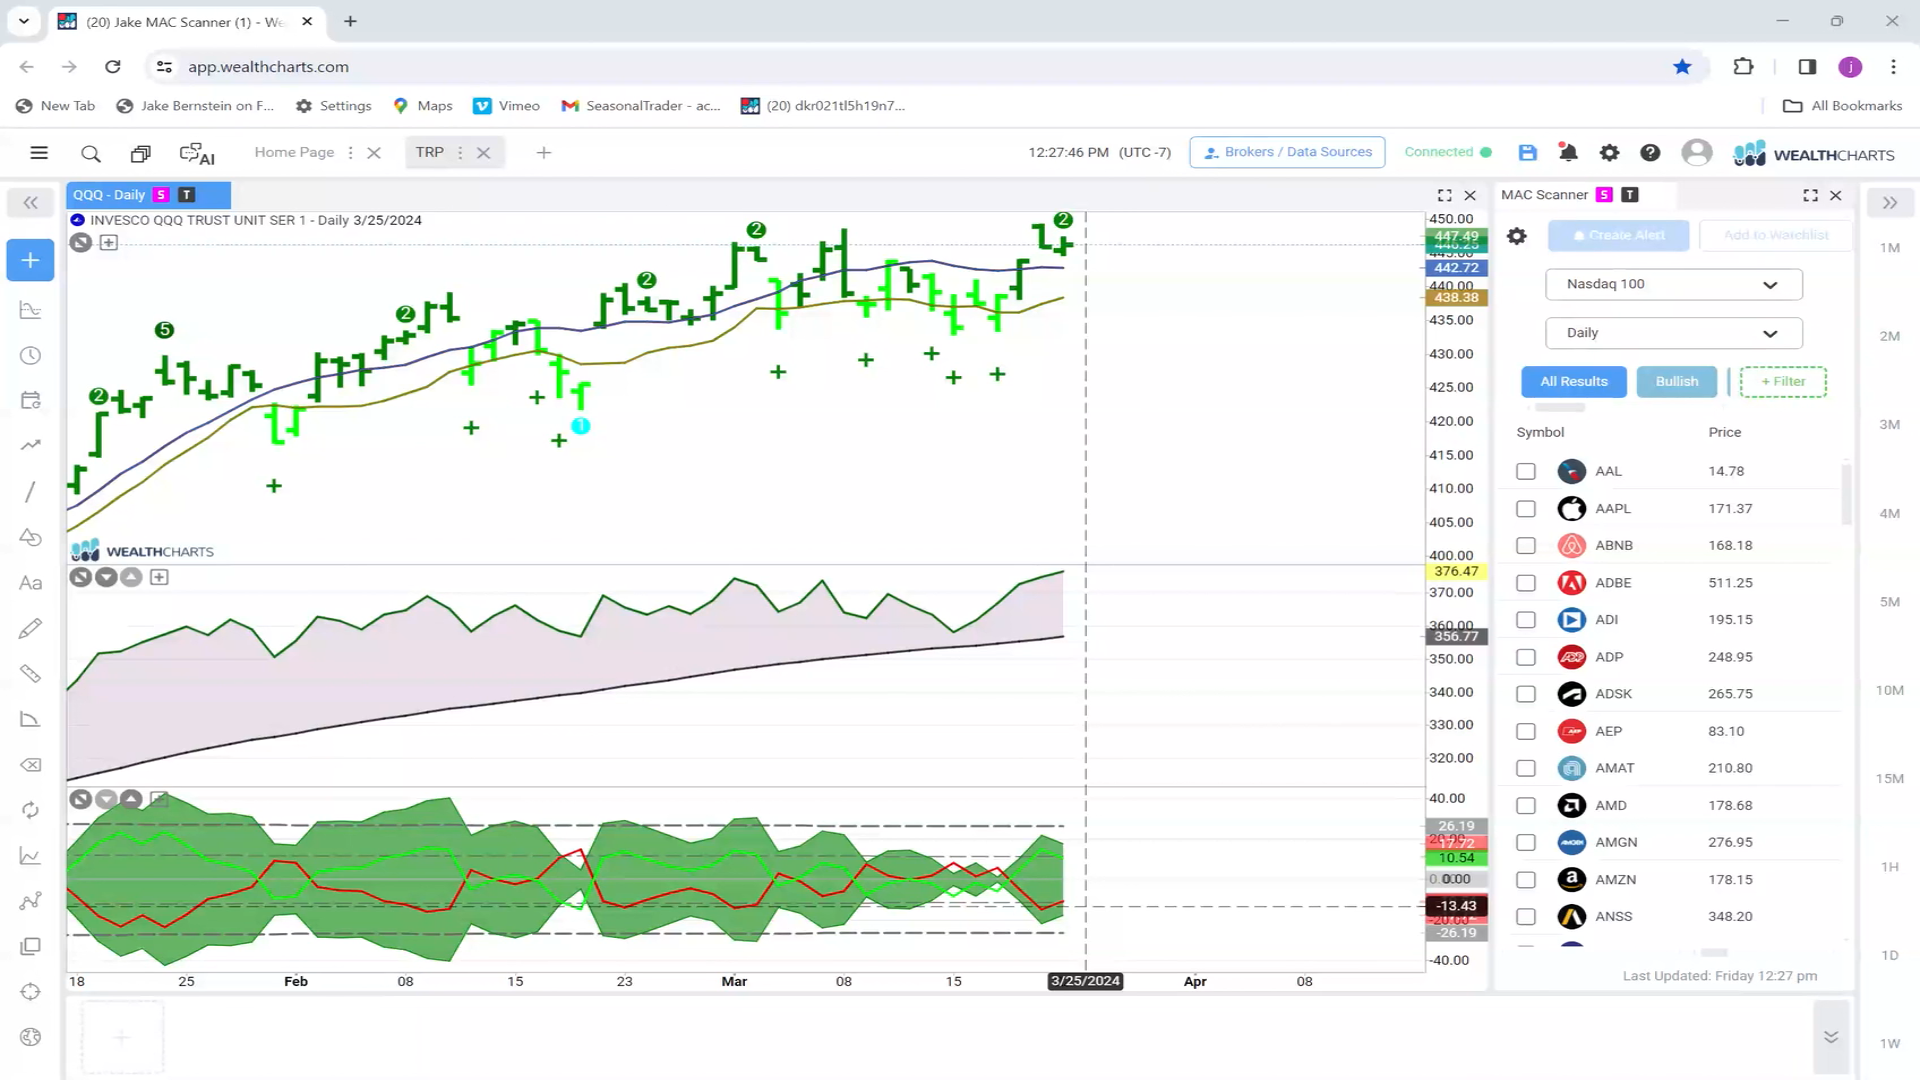Image resolution: width=1920 pixels, height=1080 pixels.
Task: Check the AAPL row checkbox
Action: tap(1526, 508)
